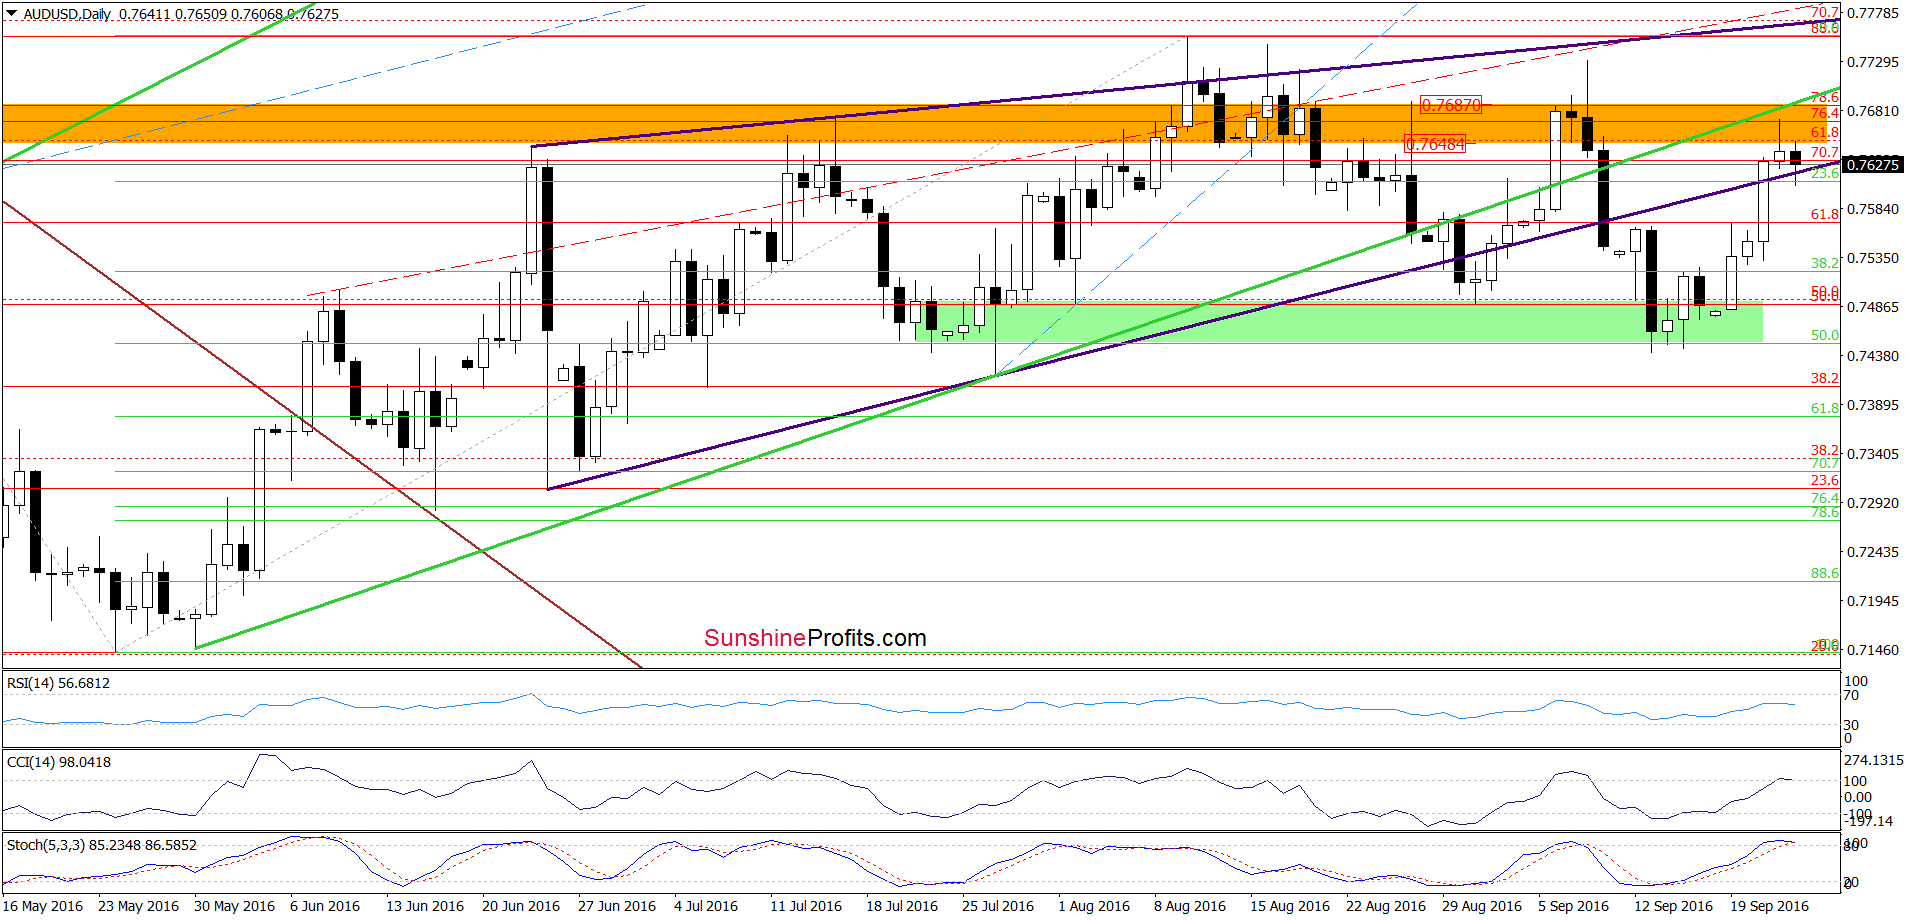This screenshot has height=920, width=1908.
Task: Click the Stoch(5,3,3) indicator label
Action: click(x=101, y=845)
